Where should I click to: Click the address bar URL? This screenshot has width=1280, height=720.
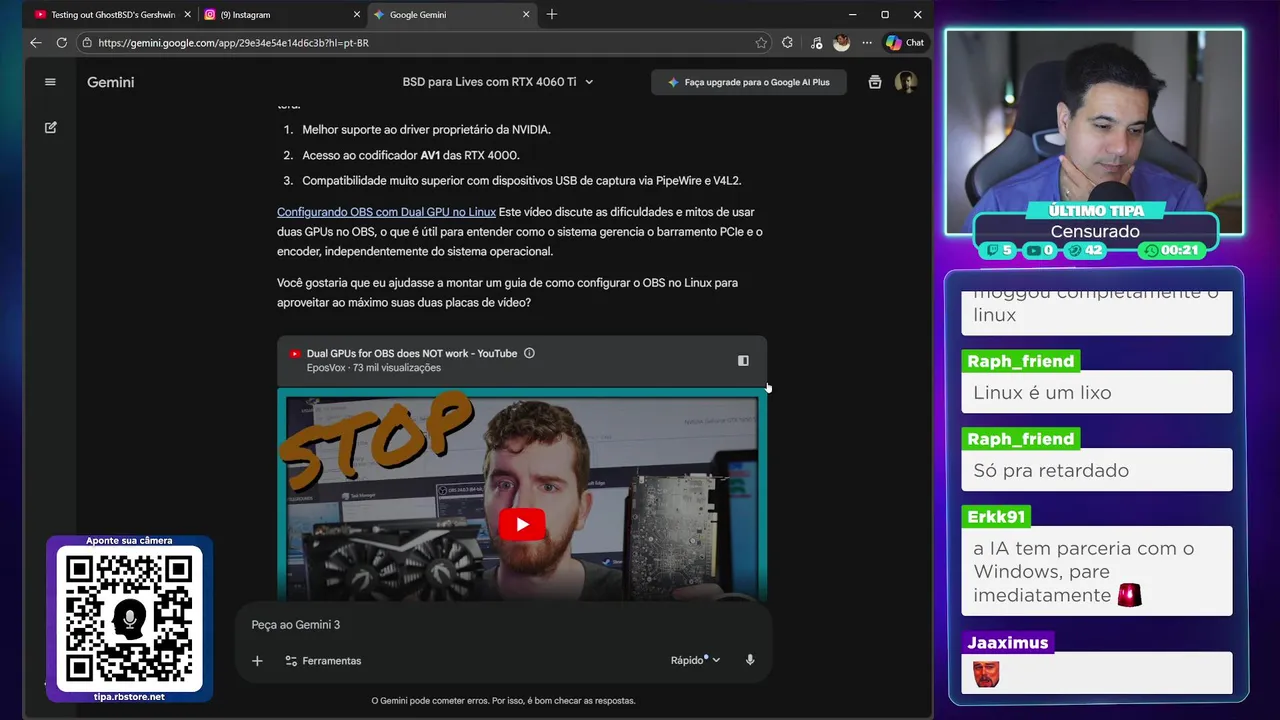[x=233, y=43]
